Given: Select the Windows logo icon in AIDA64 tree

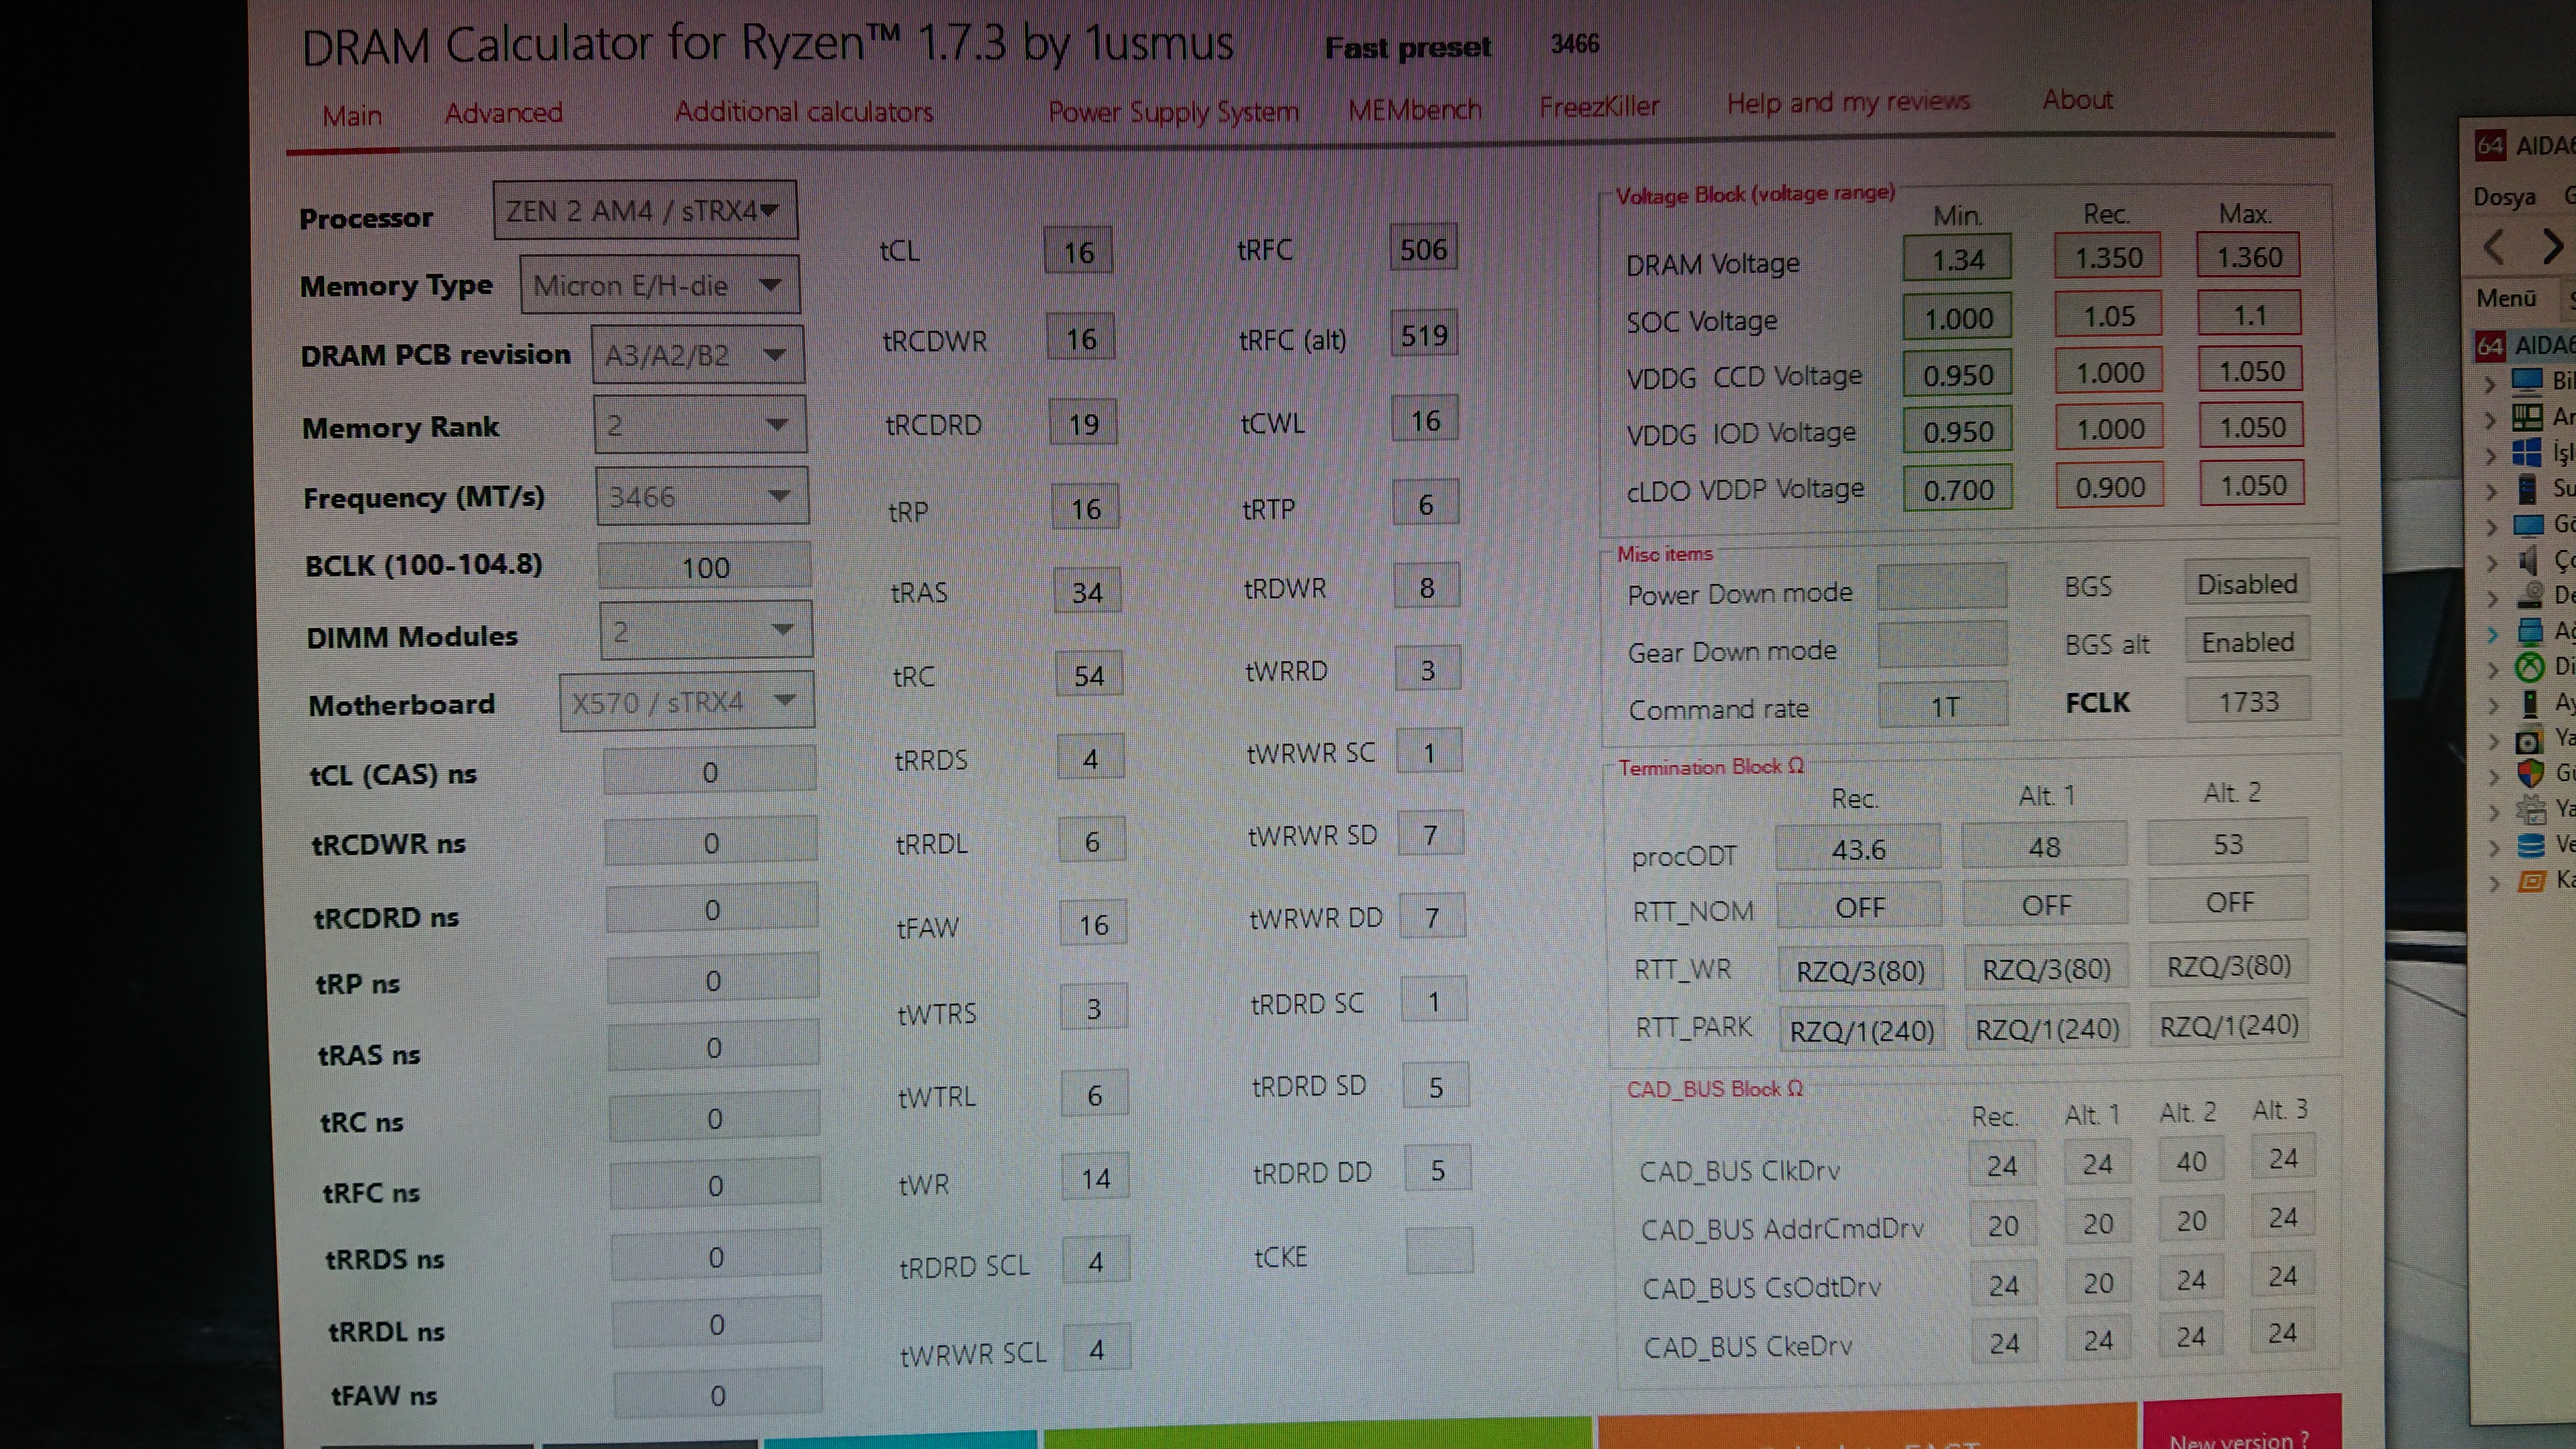Looking at the screenshot, I should (2528, 453).
